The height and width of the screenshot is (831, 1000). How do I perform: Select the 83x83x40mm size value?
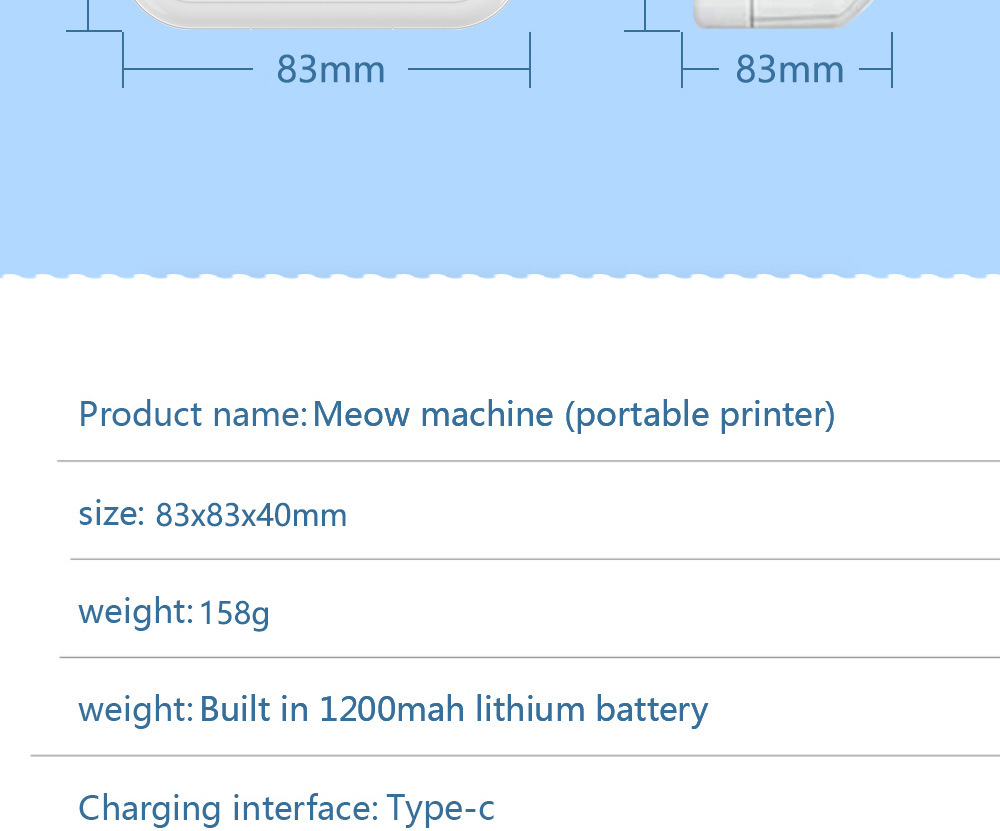[x=251, y=515]
